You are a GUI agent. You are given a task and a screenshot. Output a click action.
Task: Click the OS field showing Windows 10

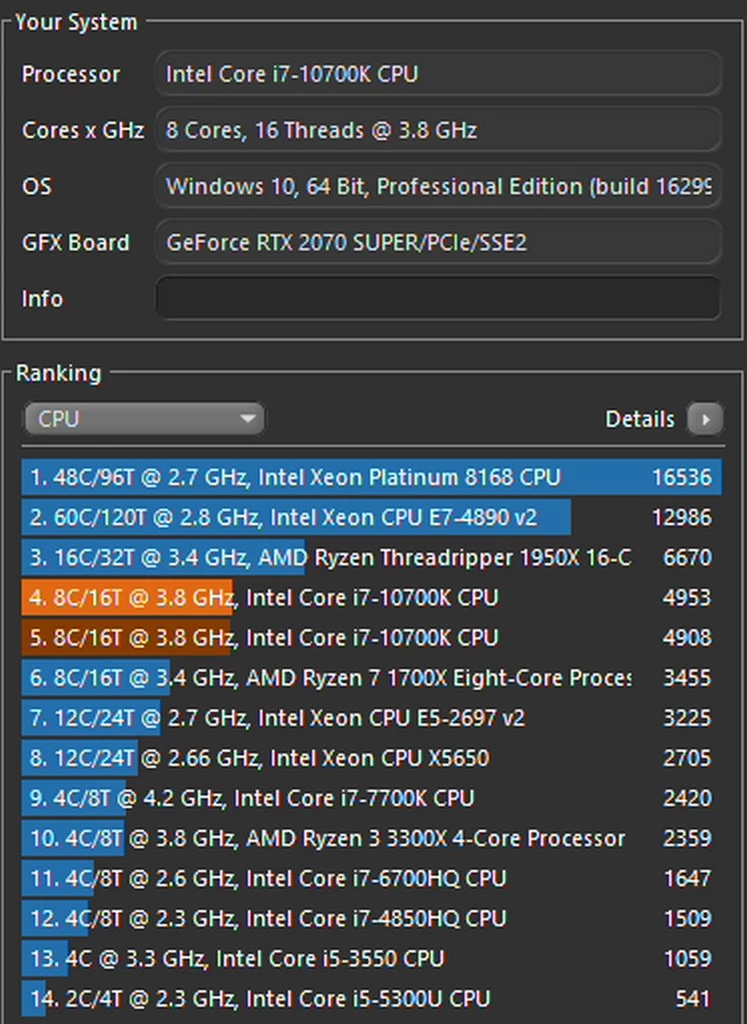pos(438,186)
